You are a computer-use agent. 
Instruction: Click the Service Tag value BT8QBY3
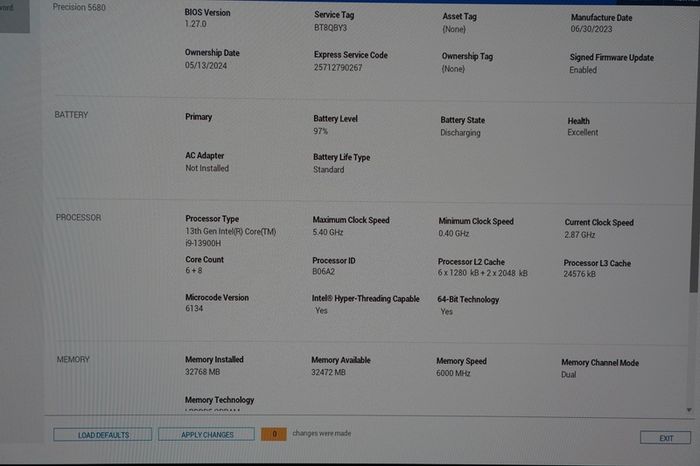point(330,28)
